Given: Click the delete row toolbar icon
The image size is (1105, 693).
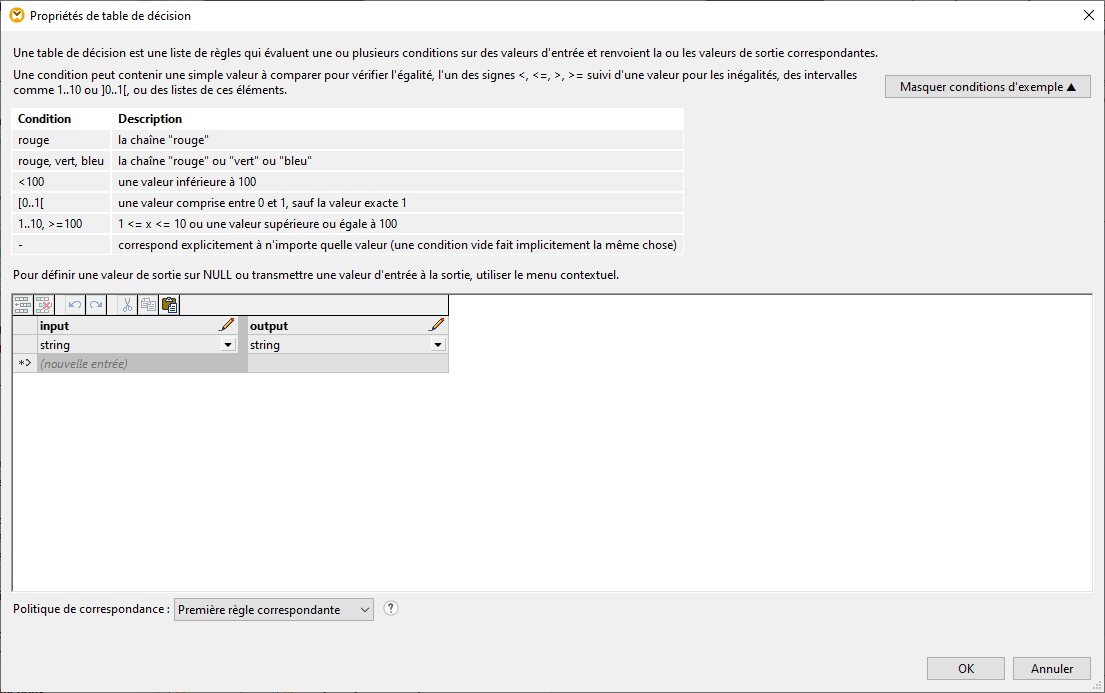Looking at the screenshot, I should point(43,305).
